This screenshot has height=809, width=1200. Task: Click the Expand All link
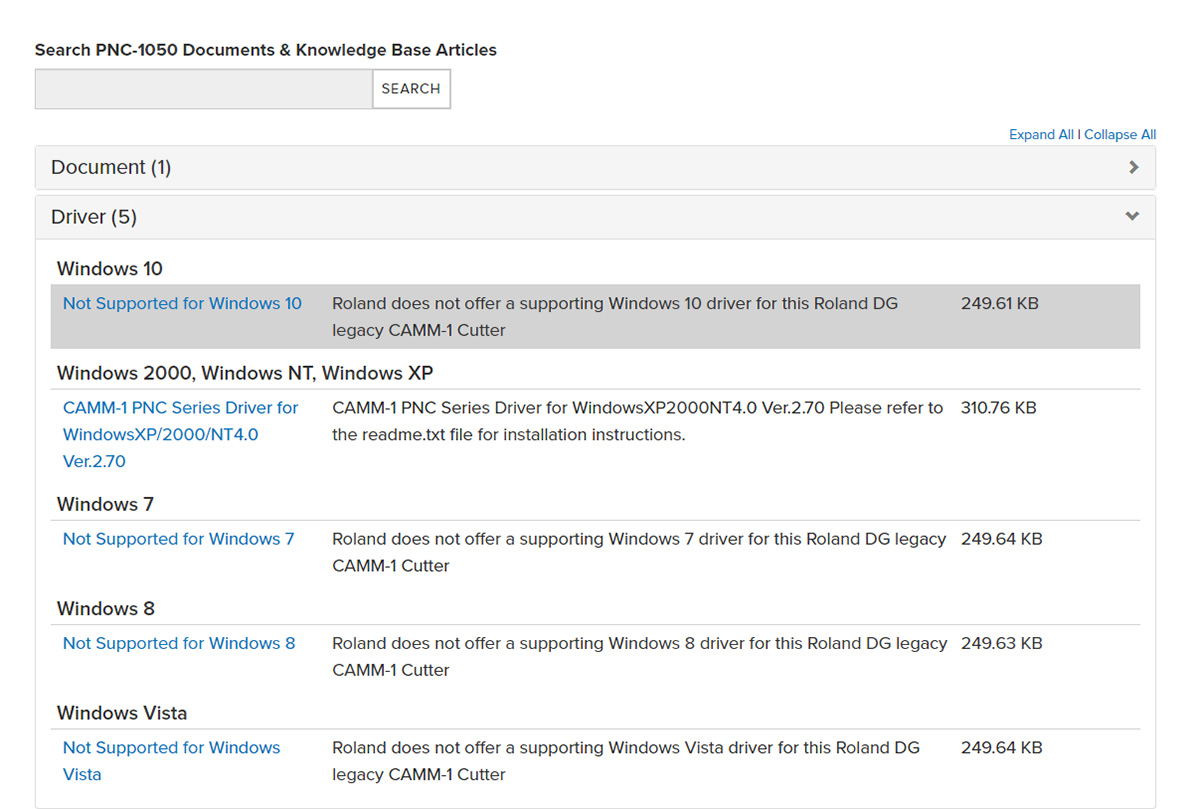point(1041,134)
